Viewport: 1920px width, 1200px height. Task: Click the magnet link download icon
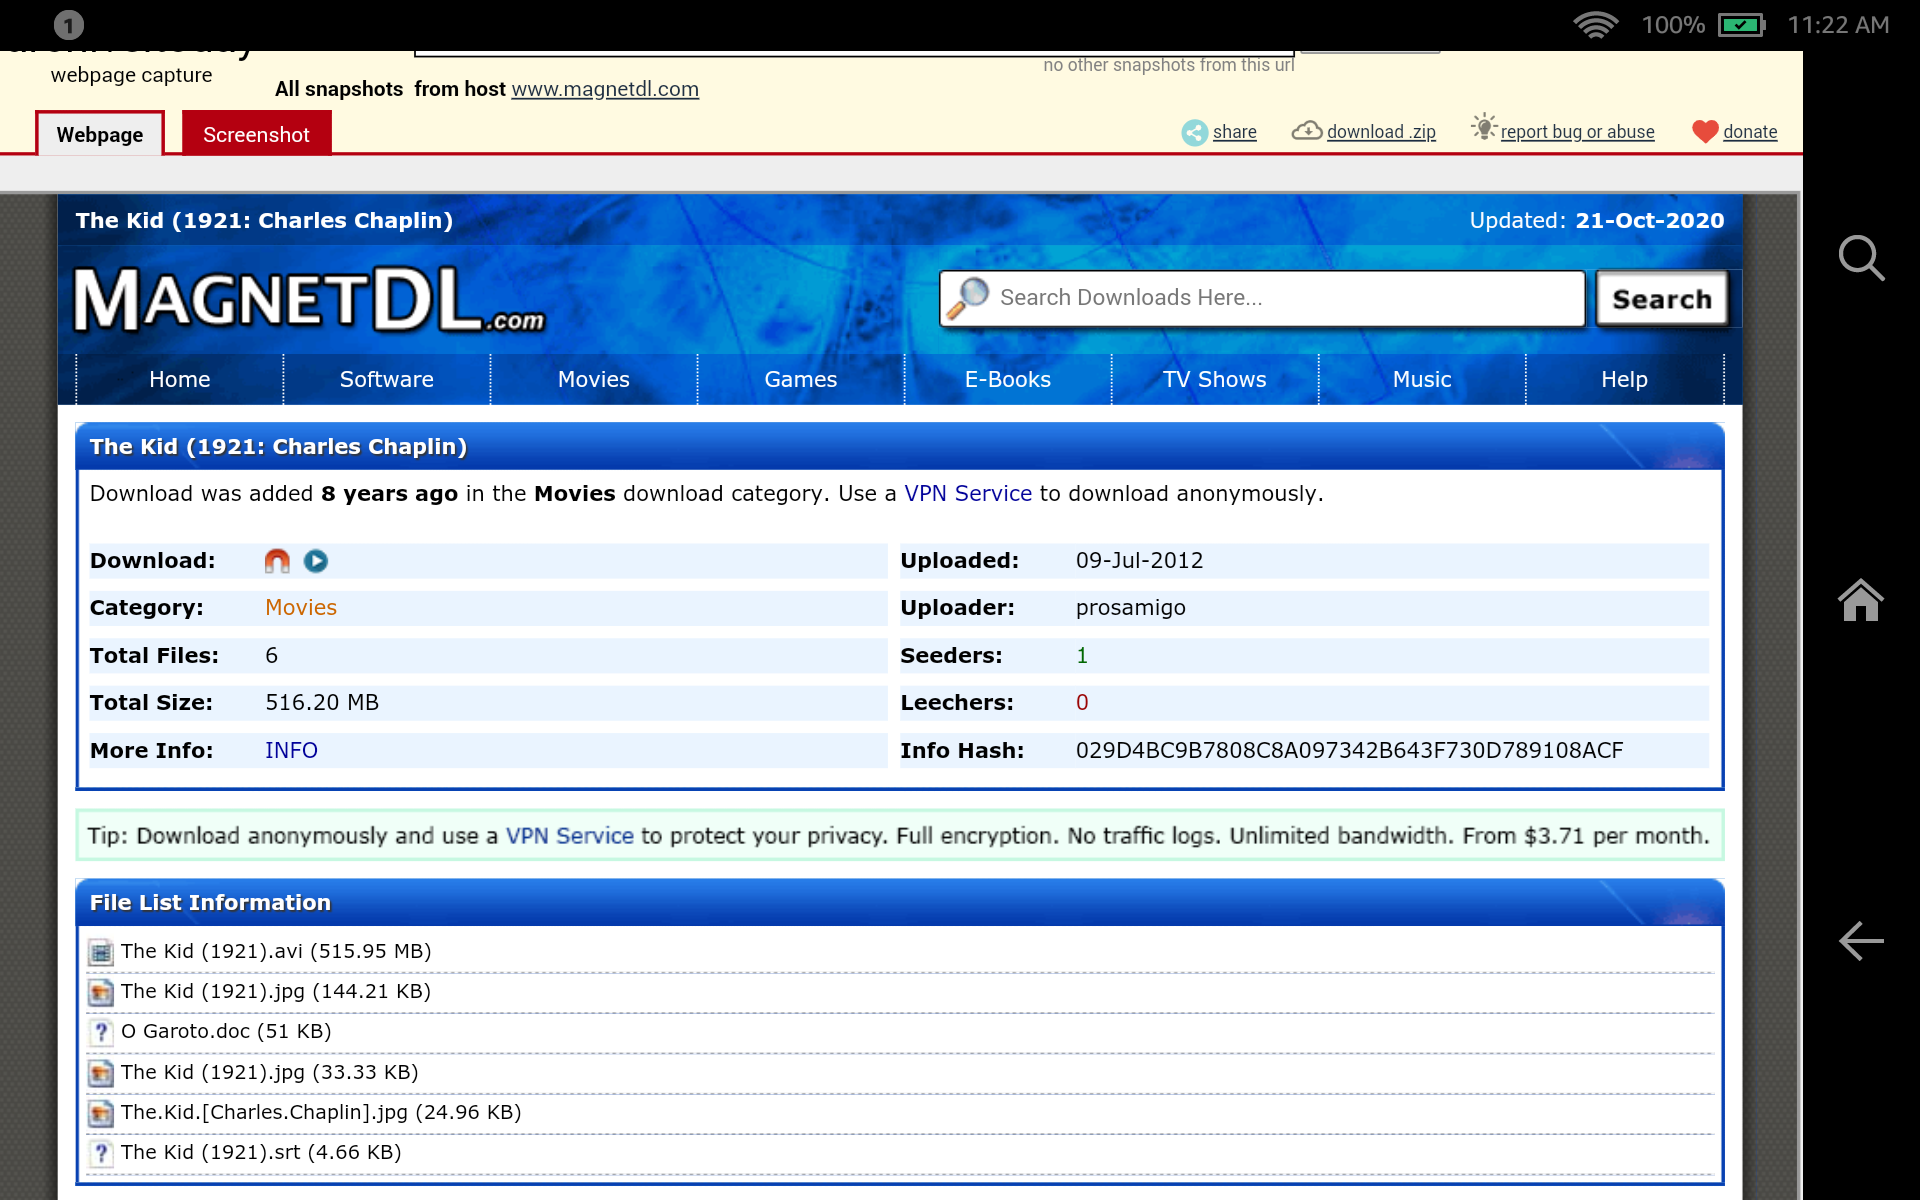click(x=277, y=561)
